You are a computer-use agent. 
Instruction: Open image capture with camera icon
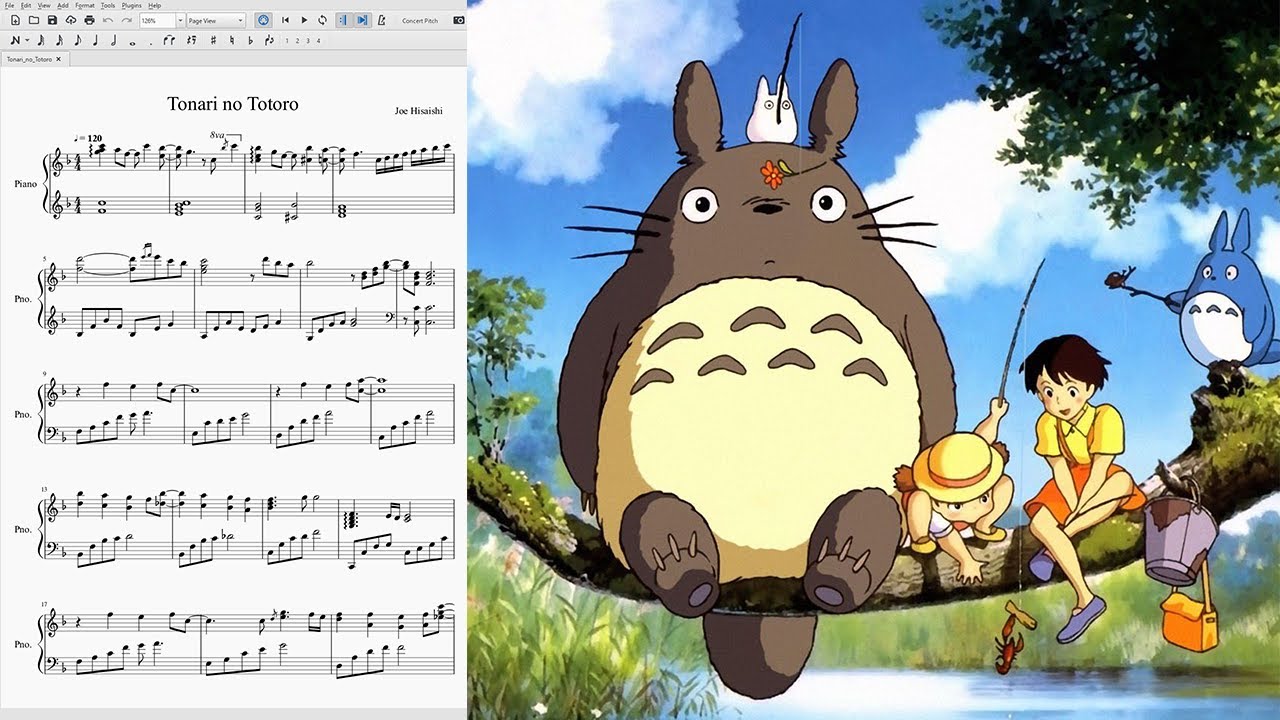(459, 20)
